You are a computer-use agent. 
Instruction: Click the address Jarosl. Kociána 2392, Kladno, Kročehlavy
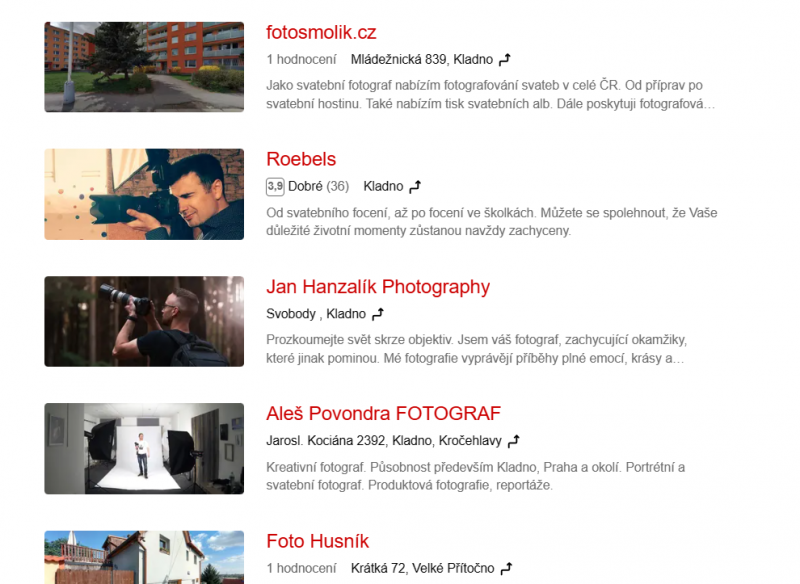(384, 441)
